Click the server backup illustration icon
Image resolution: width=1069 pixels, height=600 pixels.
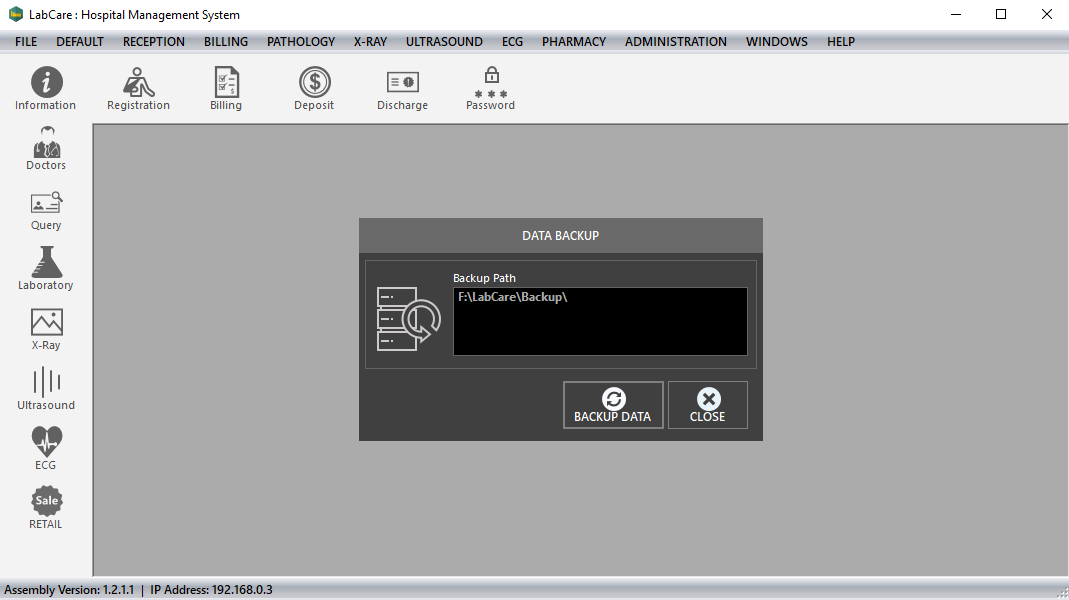tap(408, 318)
